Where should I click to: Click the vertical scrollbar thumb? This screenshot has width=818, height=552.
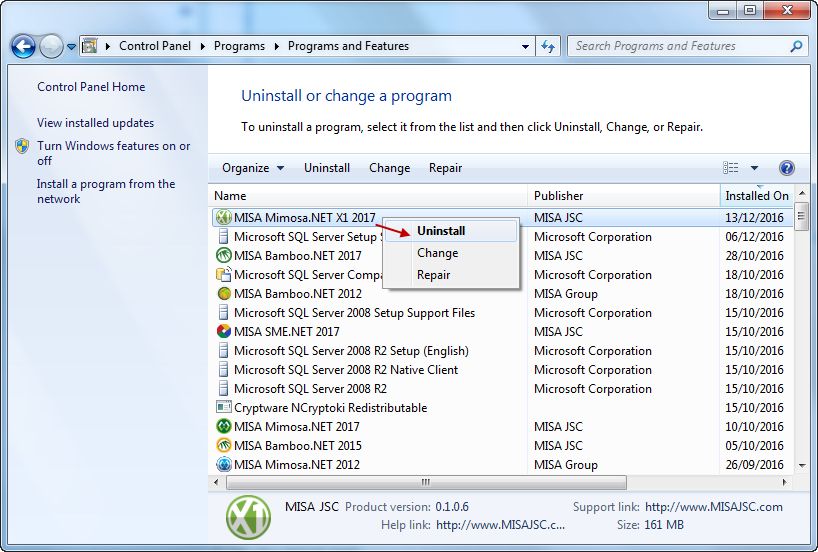tap(802, 217)
